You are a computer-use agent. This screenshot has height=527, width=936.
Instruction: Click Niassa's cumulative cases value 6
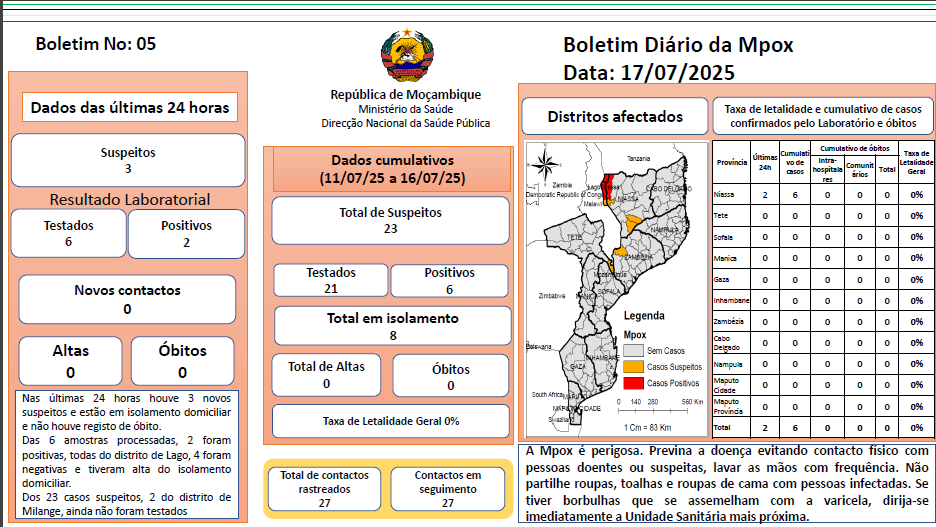pos(795,195)
